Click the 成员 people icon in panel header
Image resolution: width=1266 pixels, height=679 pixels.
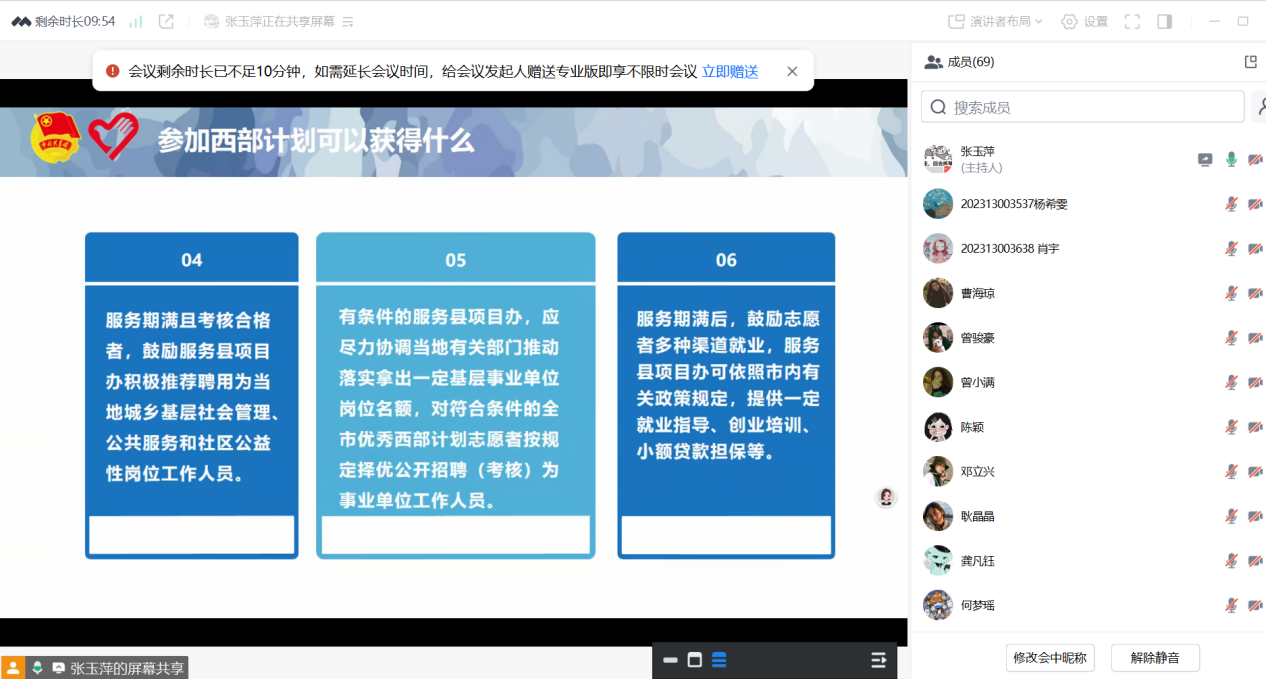[934, 62]
